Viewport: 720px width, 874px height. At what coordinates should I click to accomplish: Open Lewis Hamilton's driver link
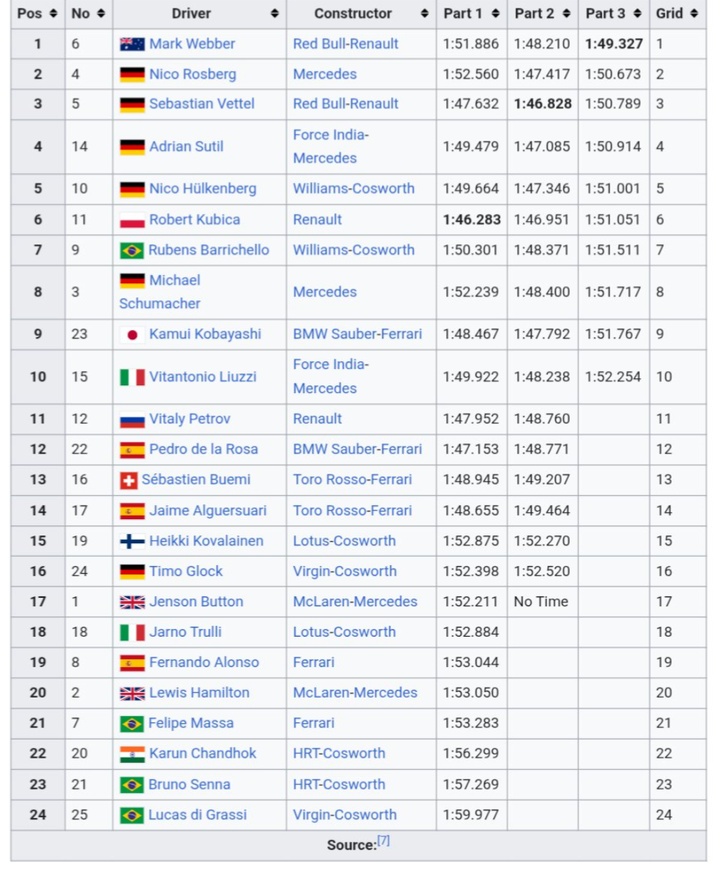click(x=199, y=693)
